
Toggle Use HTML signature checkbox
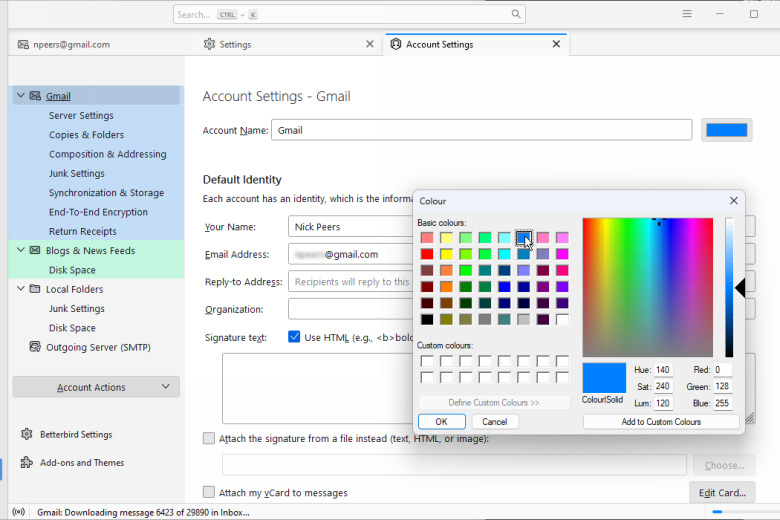294,337
